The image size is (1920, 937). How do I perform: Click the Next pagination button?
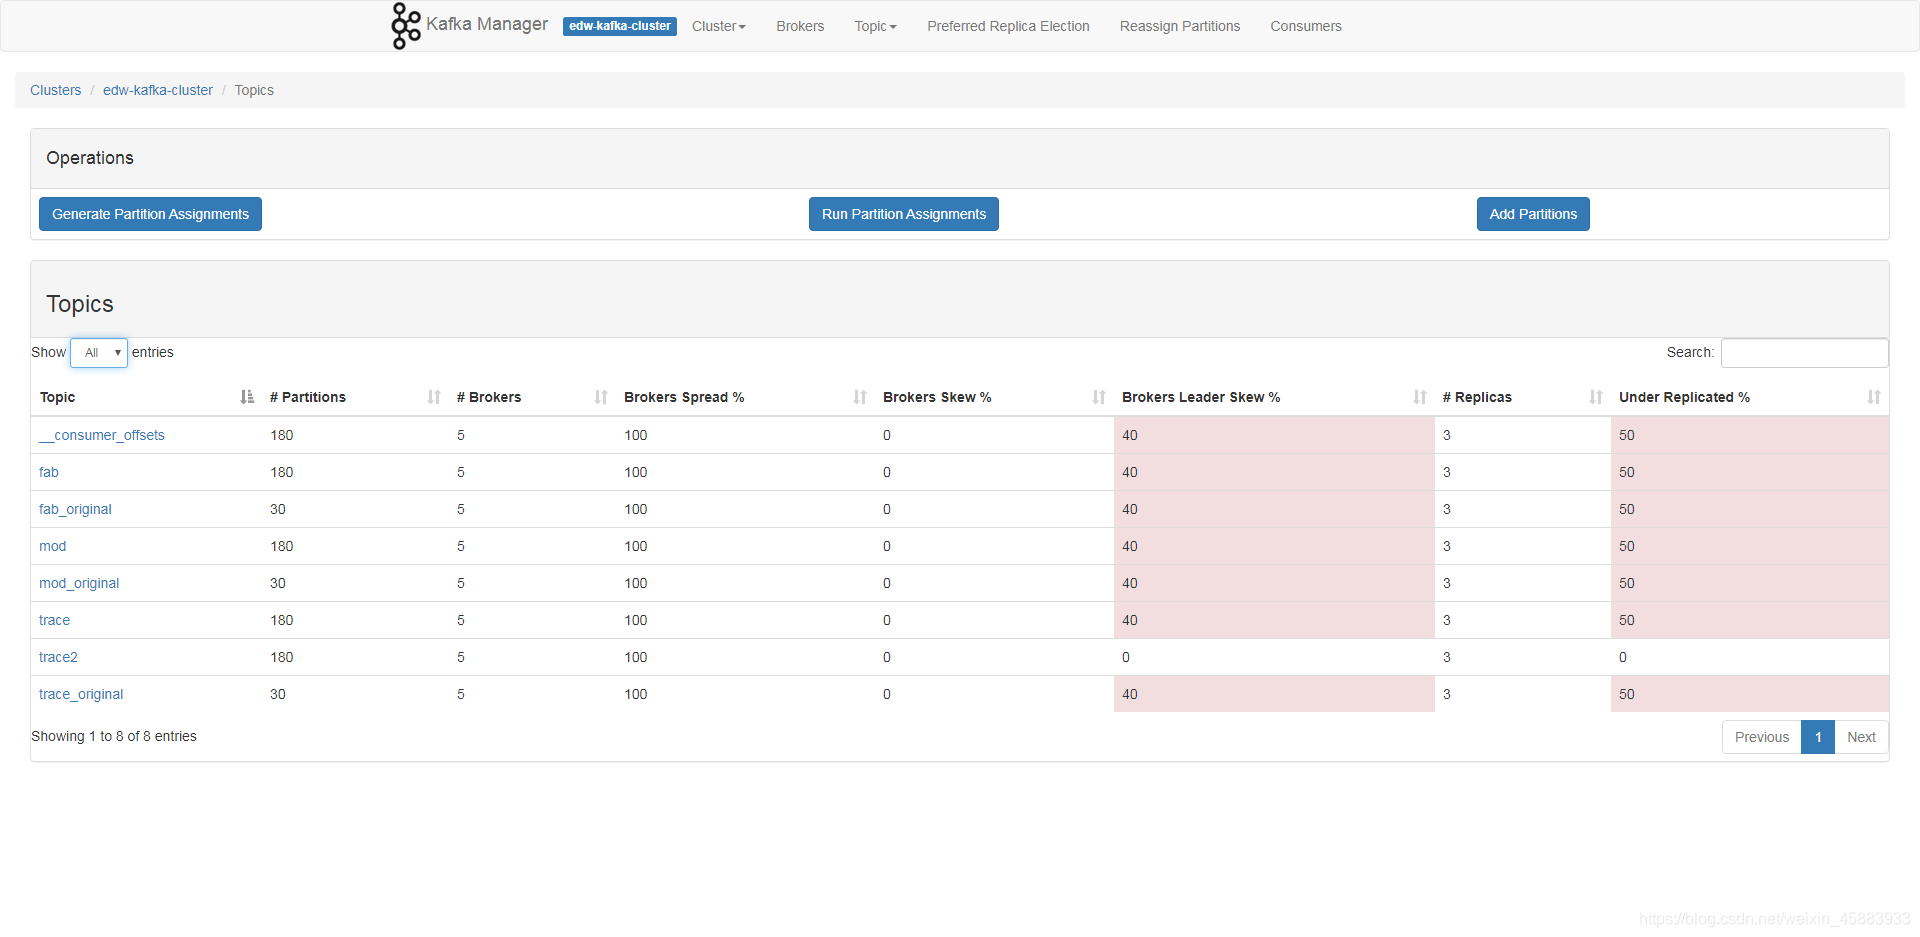tap(1861, 737)
